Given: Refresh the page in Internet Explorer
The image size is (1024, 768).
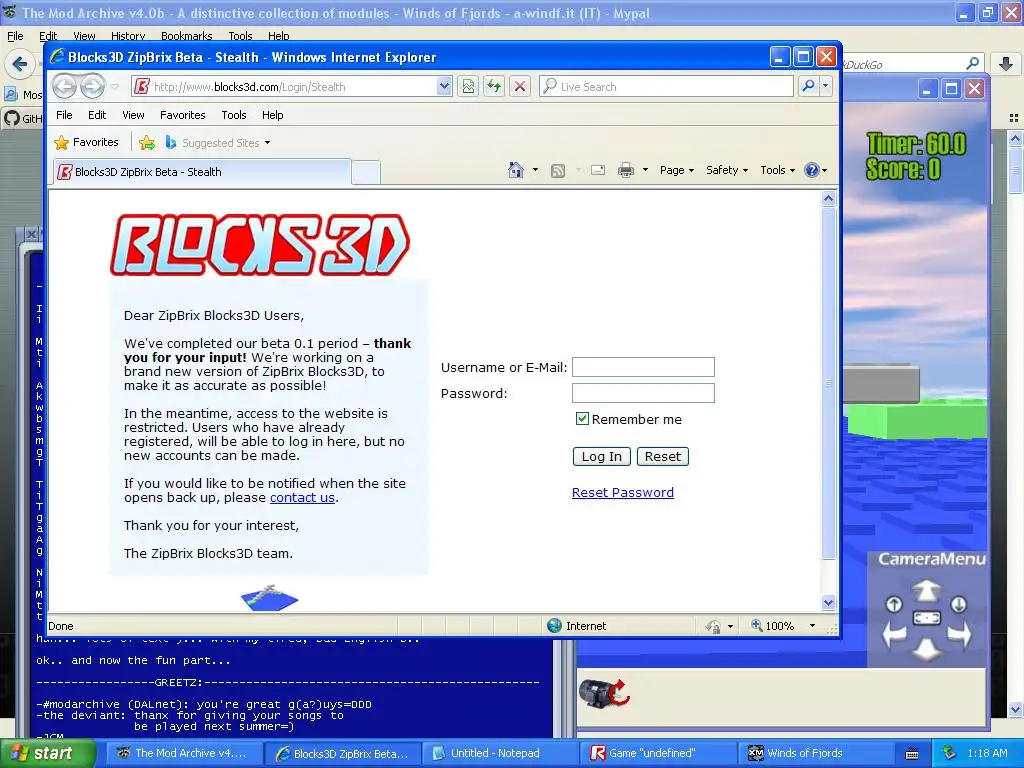Looking at the screenshot, I should [x=494, y=86].
